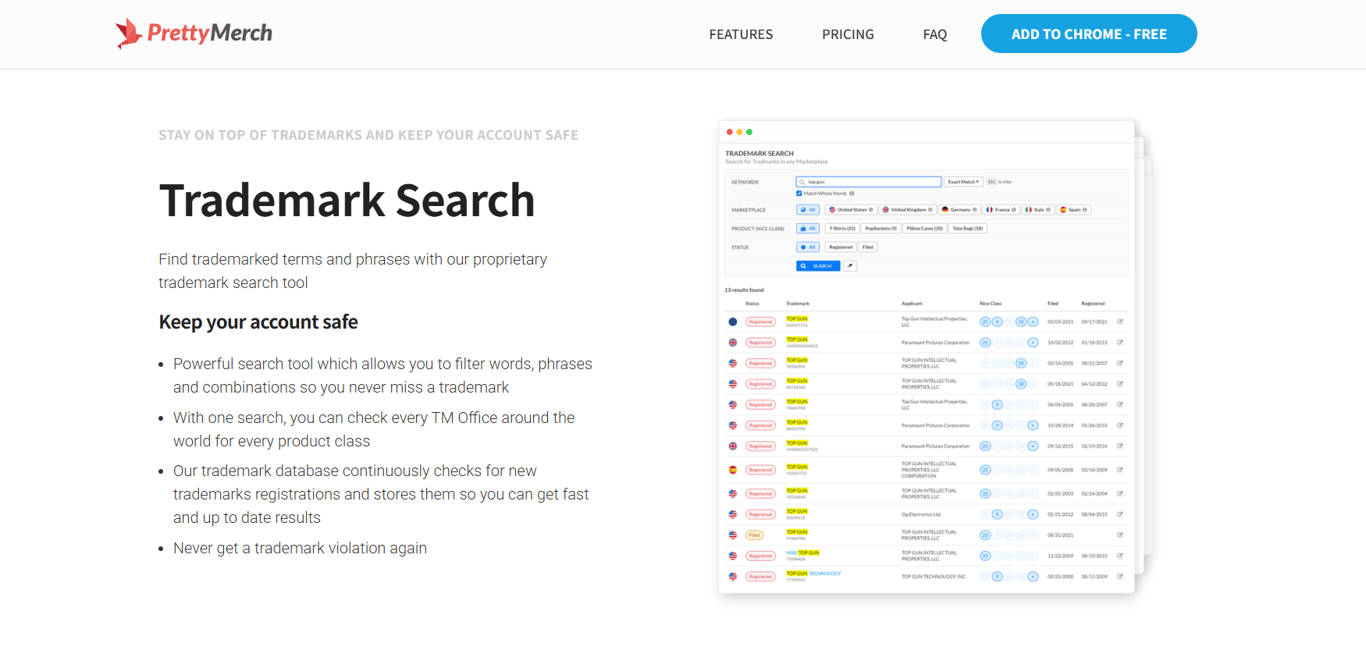Toggle the United Kingdom marketplace filter
The width and height of the screenshot is (1366, 672).
point(907,210)
